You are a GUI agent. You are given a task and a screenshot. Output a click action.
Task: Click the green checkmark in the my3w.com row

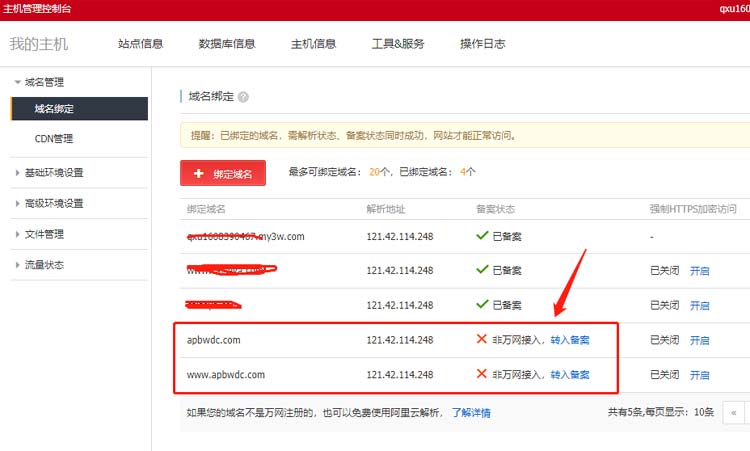coord(482,236)
